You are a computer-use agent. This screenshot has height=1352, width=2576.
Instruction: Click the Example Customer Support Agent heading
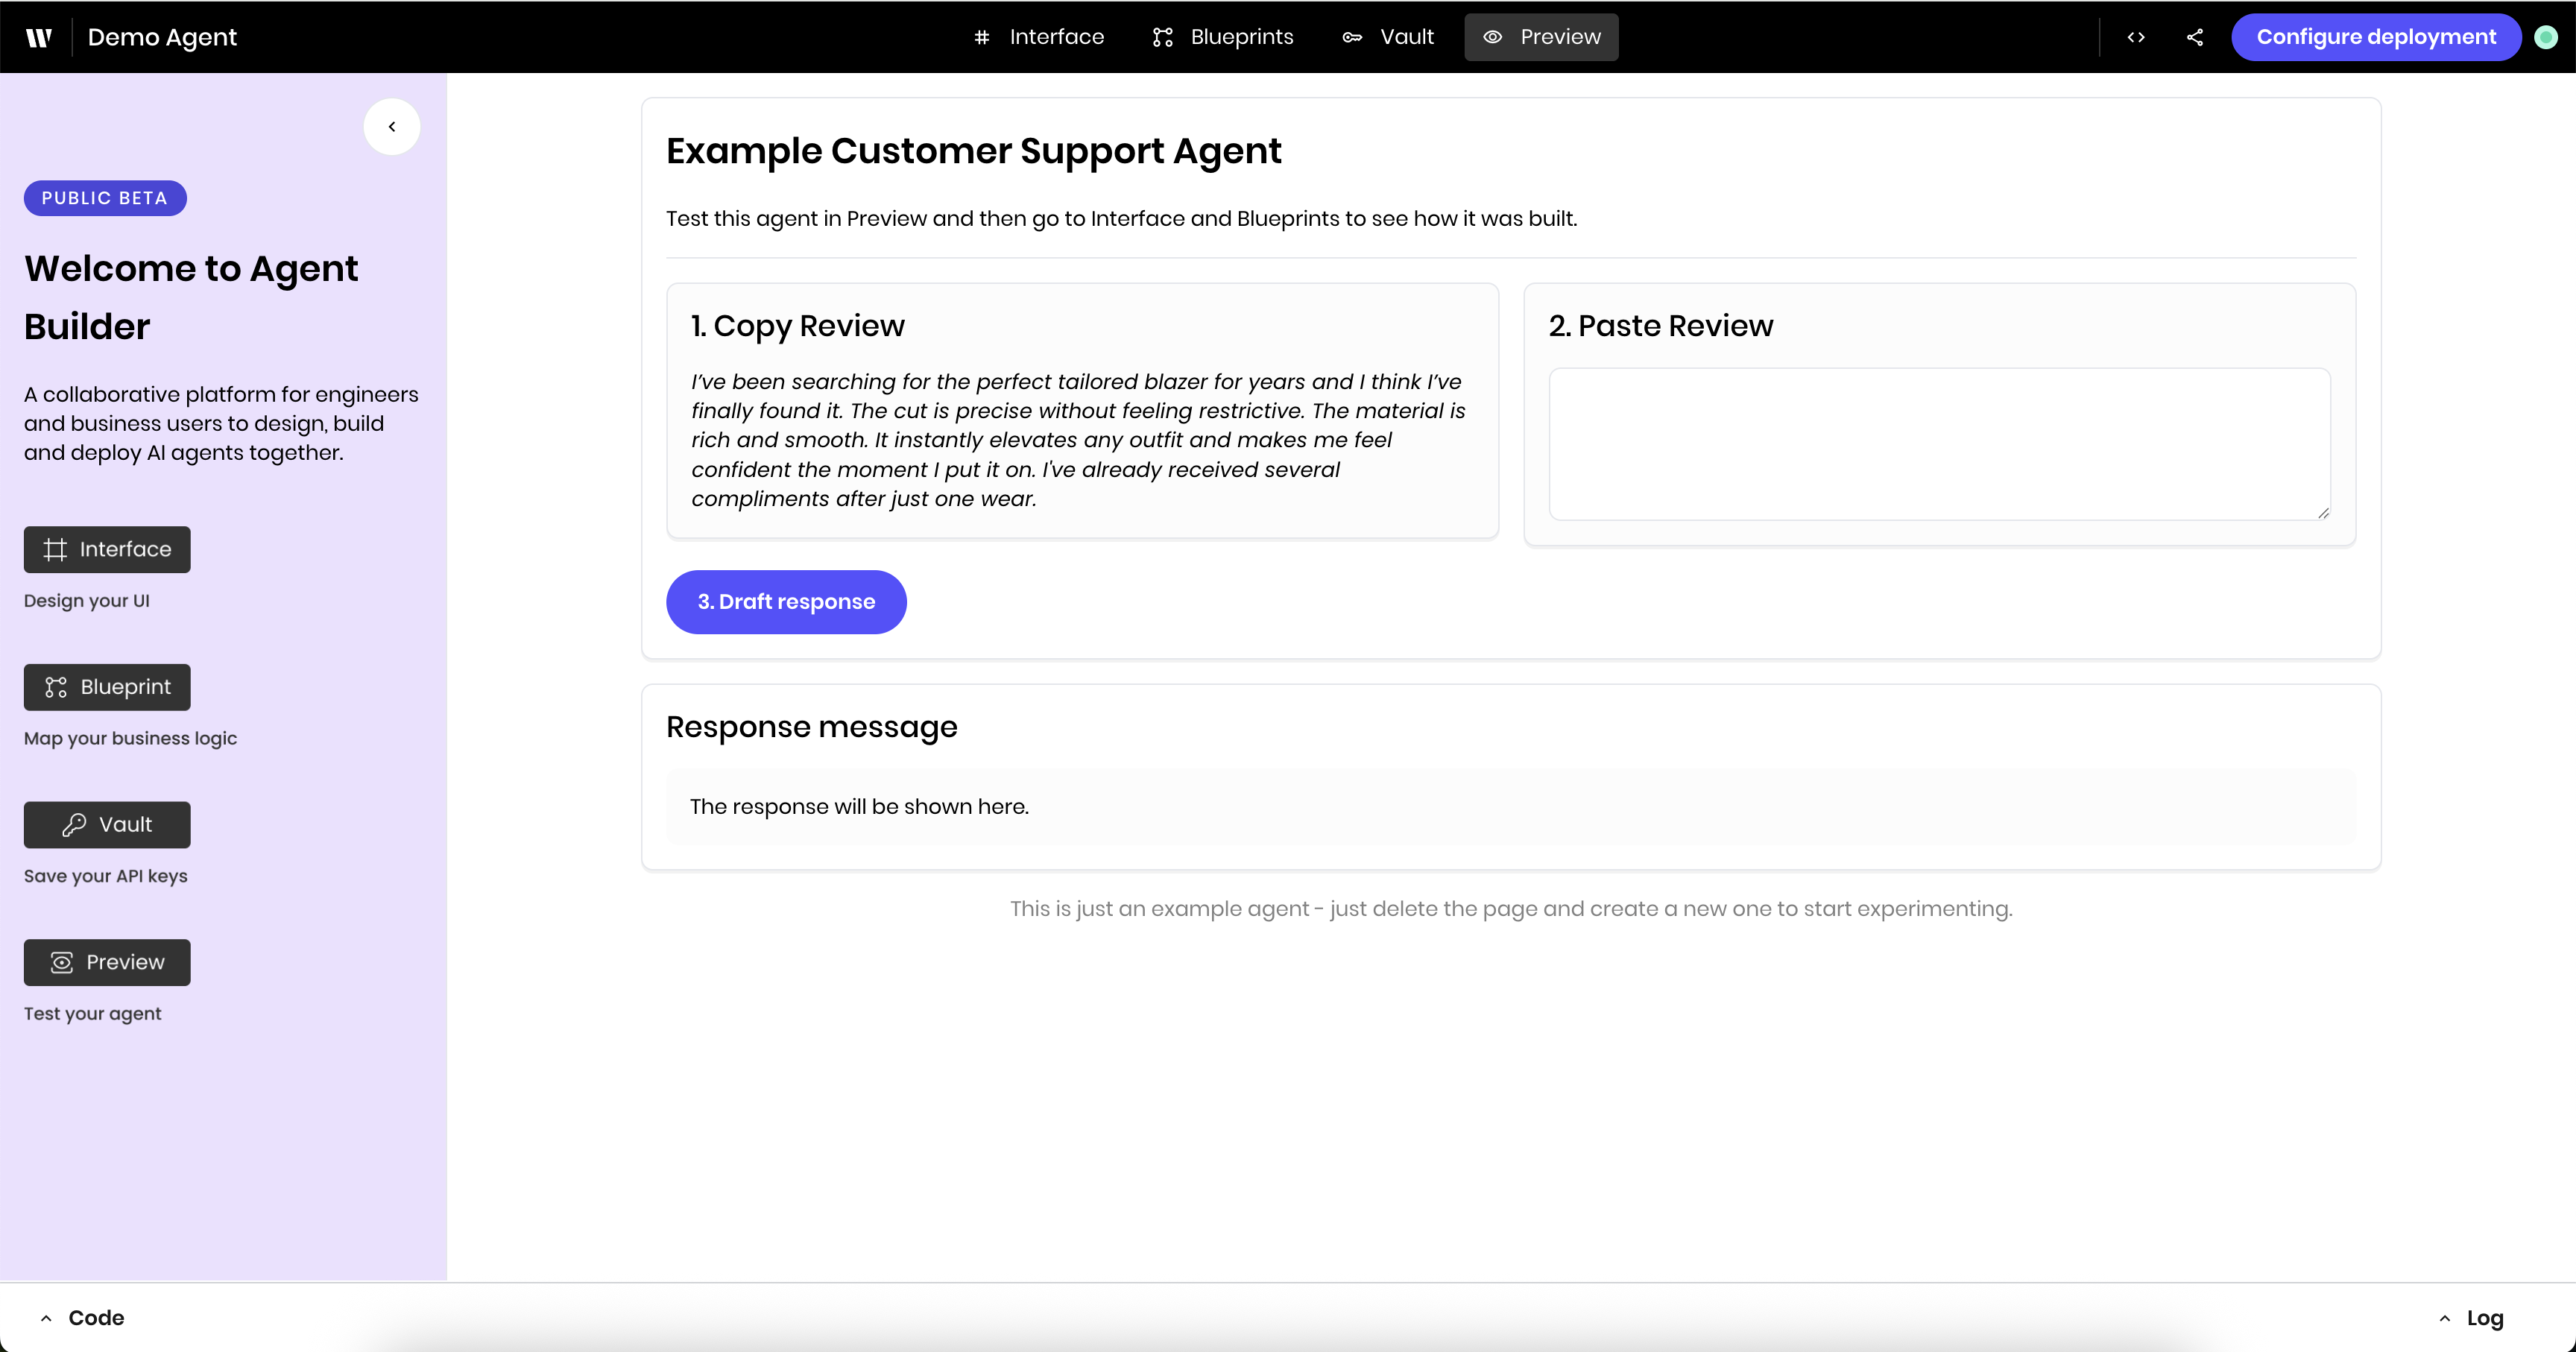[x=973, y=151]
